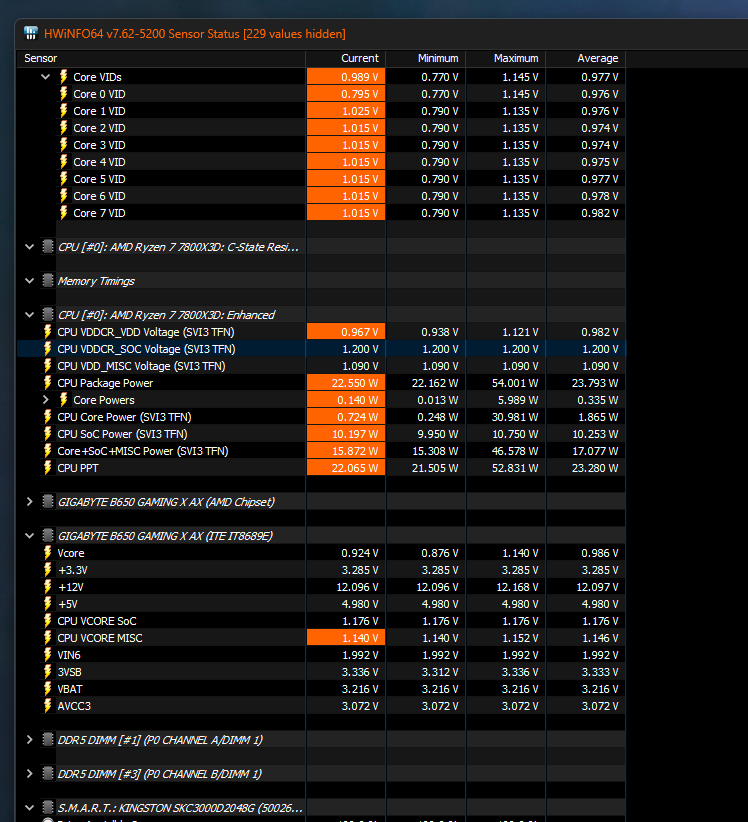Select the CPU VCORE MISC row label
Screen dimensions: 748x822
point(100,638)
